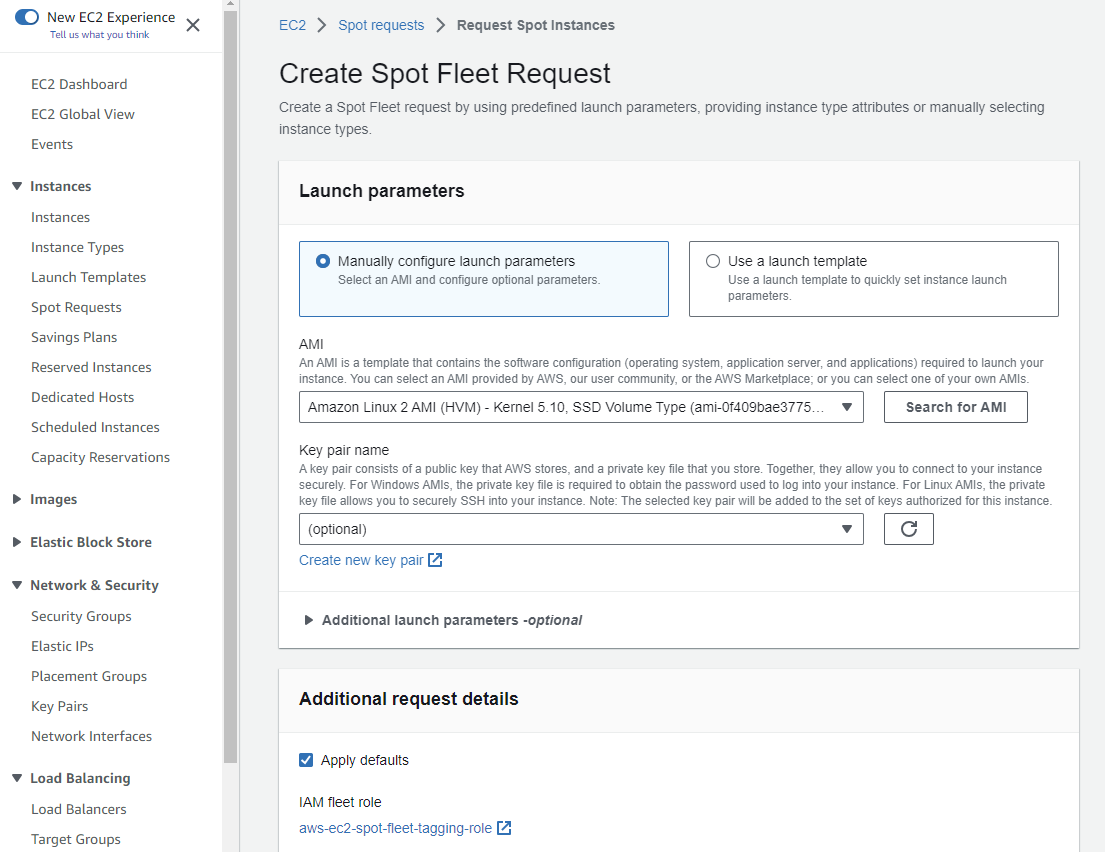
Task: Open Target Groups page
Action: pos(75,839)
